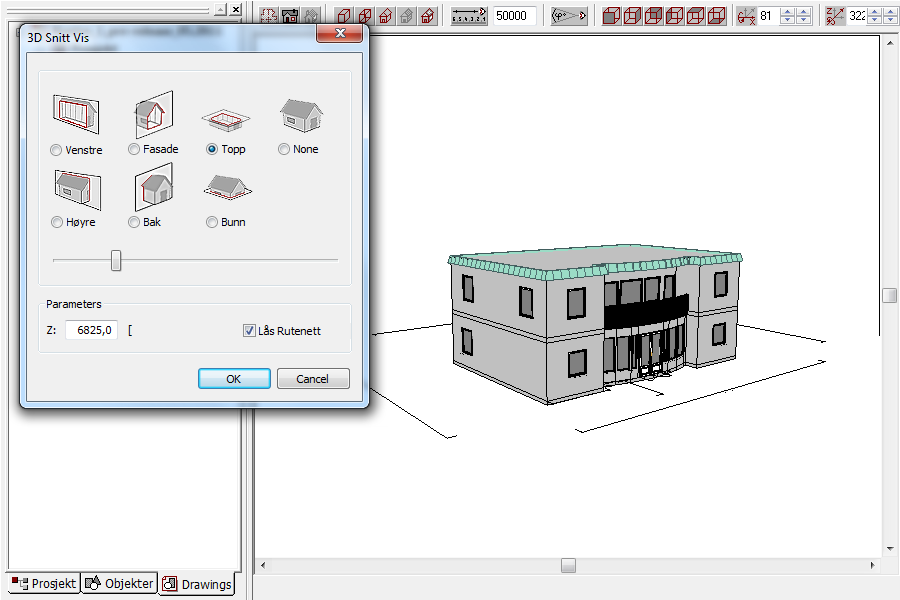Click the 81 rotation value field

click(x=769, y=16)
